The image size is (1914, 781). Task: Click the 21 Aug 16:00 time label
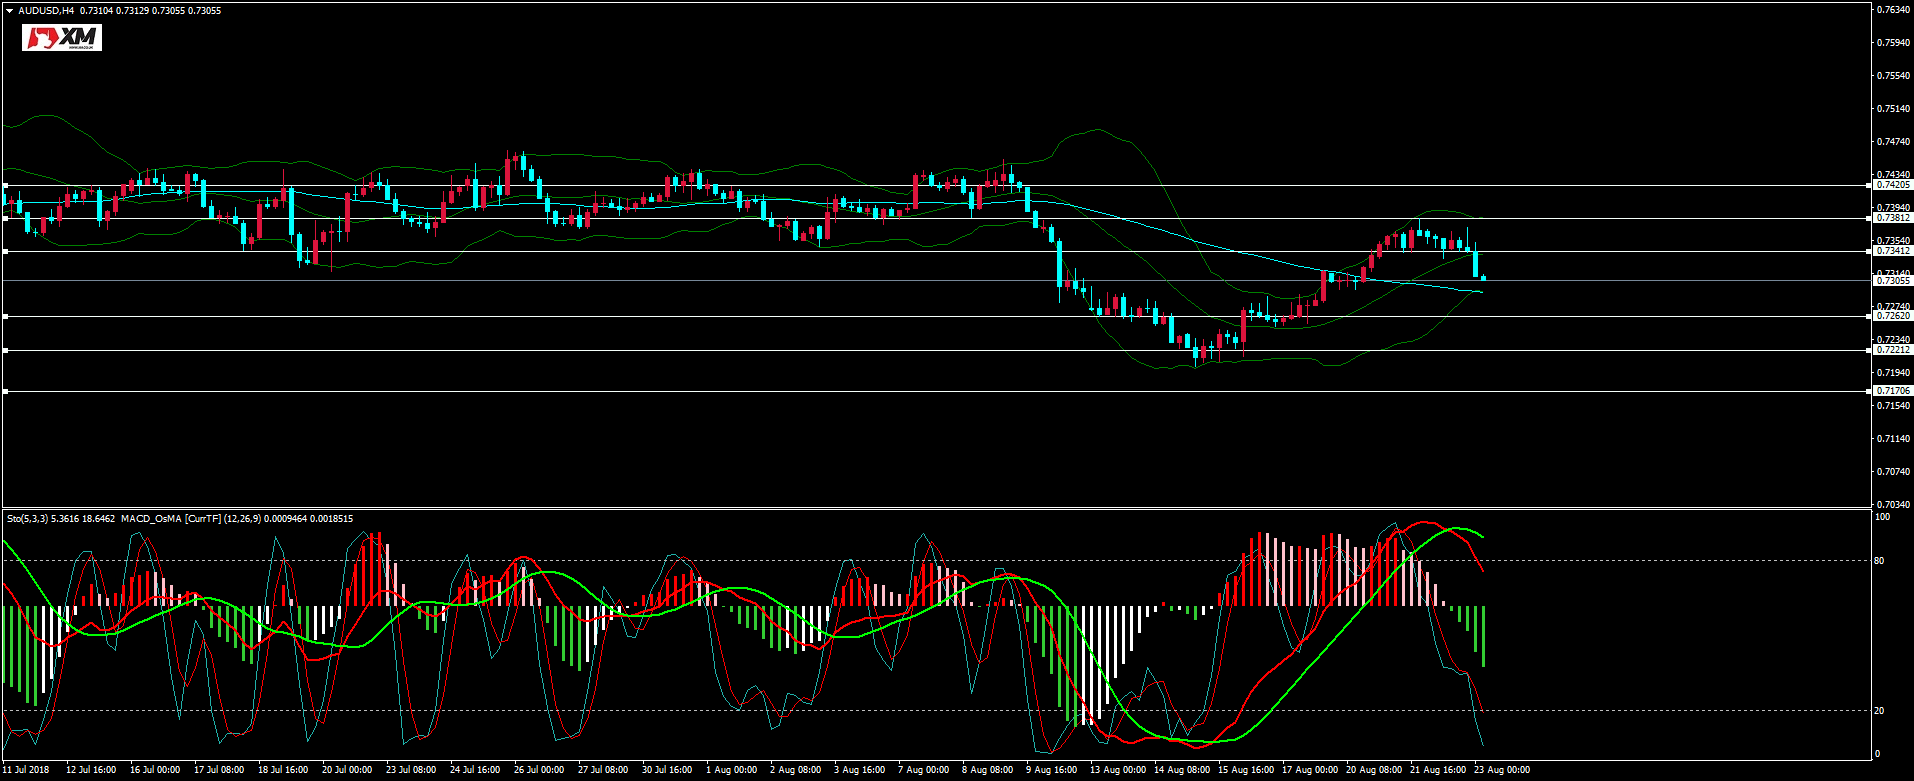coord(1437,770)
